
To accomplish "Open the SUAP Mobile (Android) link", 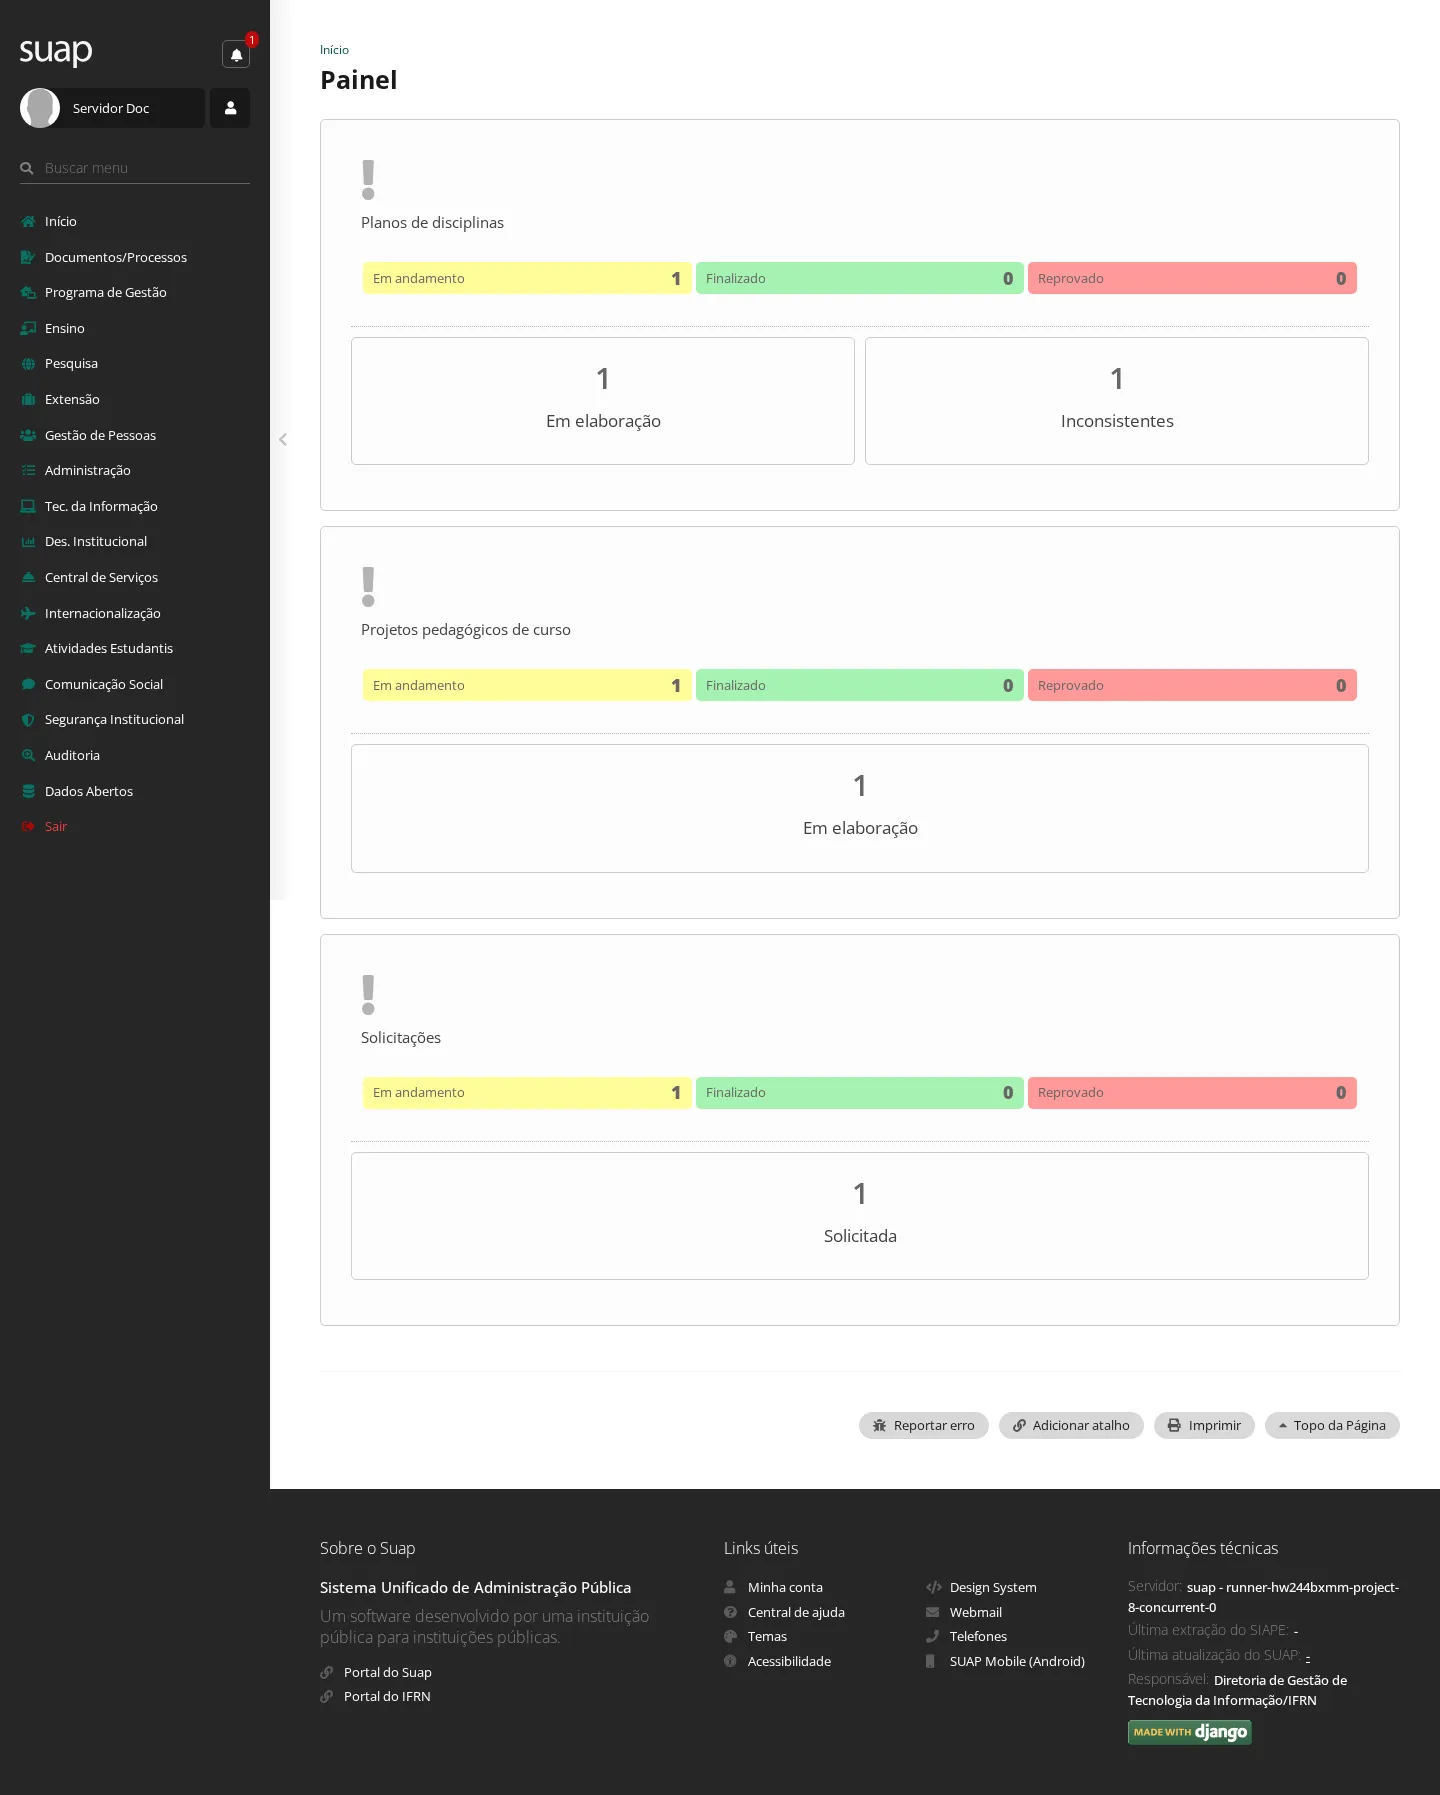I will point(1017,1661).
